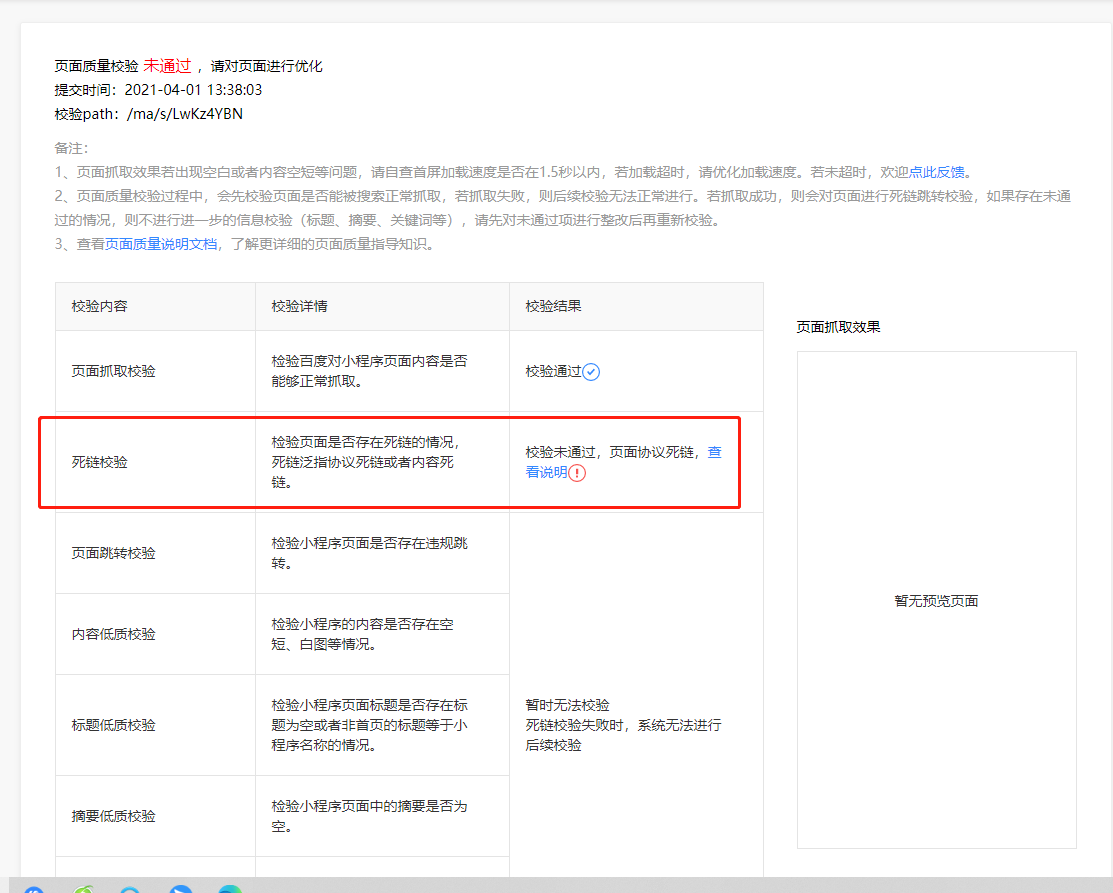Screen dimensions: 1113x893
Task: Select the 标题低质校验 row label
Action: [x=114, y=725]
